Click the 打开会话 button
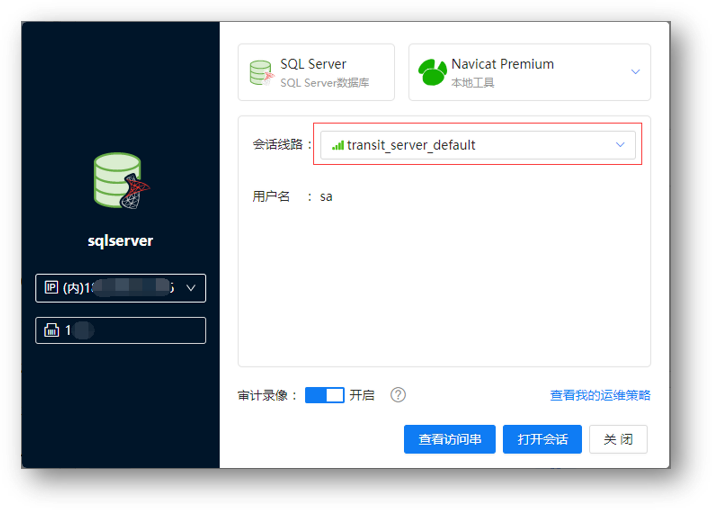This screenshot has width=712, height=510. pyautogui.click(x=542, y=439)
